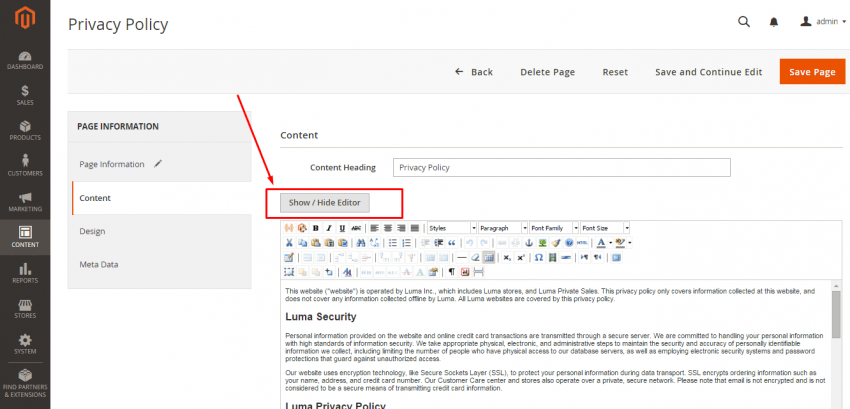This screenshot has width=850, height=409.
Task: Click the Edit CSS Style icon
Action: coord(347,272)
